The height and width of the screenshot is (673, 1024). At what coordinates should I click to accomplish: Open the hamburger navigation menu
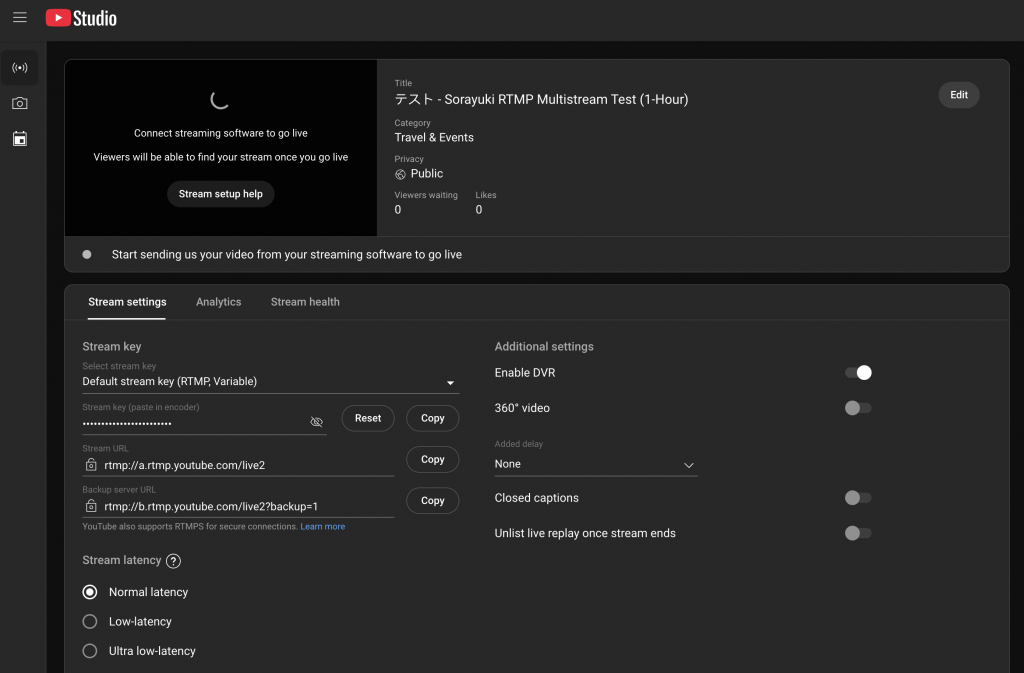(x=20, y=17)
